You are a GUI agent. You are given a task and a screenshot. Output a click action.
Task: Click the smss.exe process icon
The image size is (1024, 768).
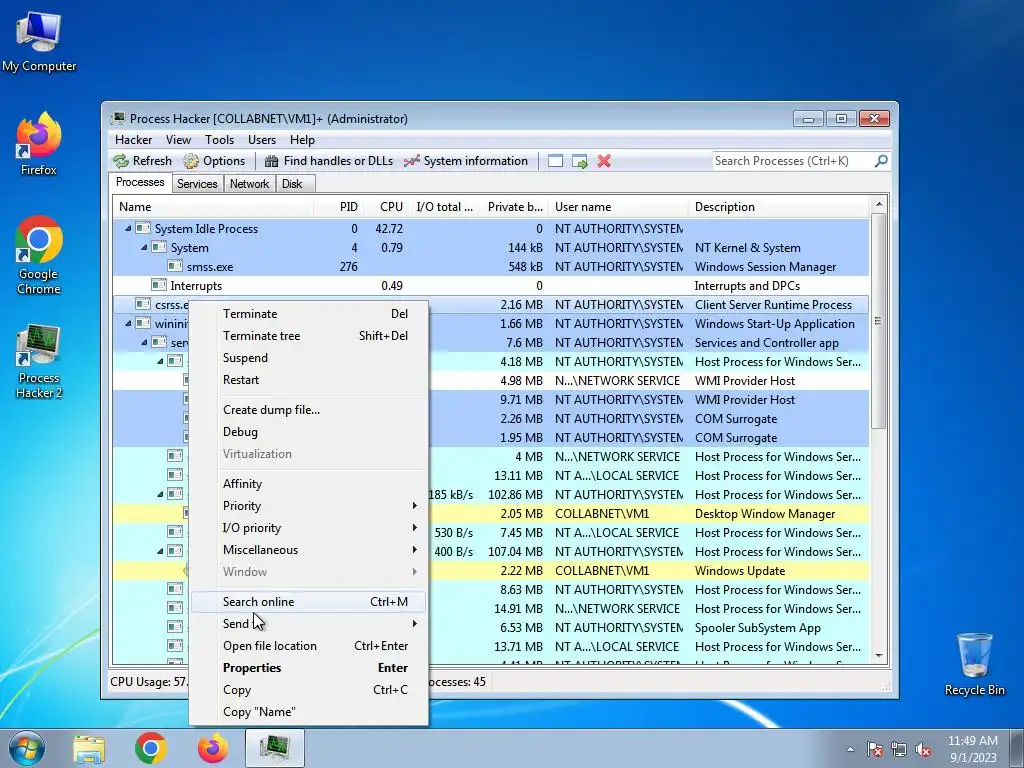(174, 266)
